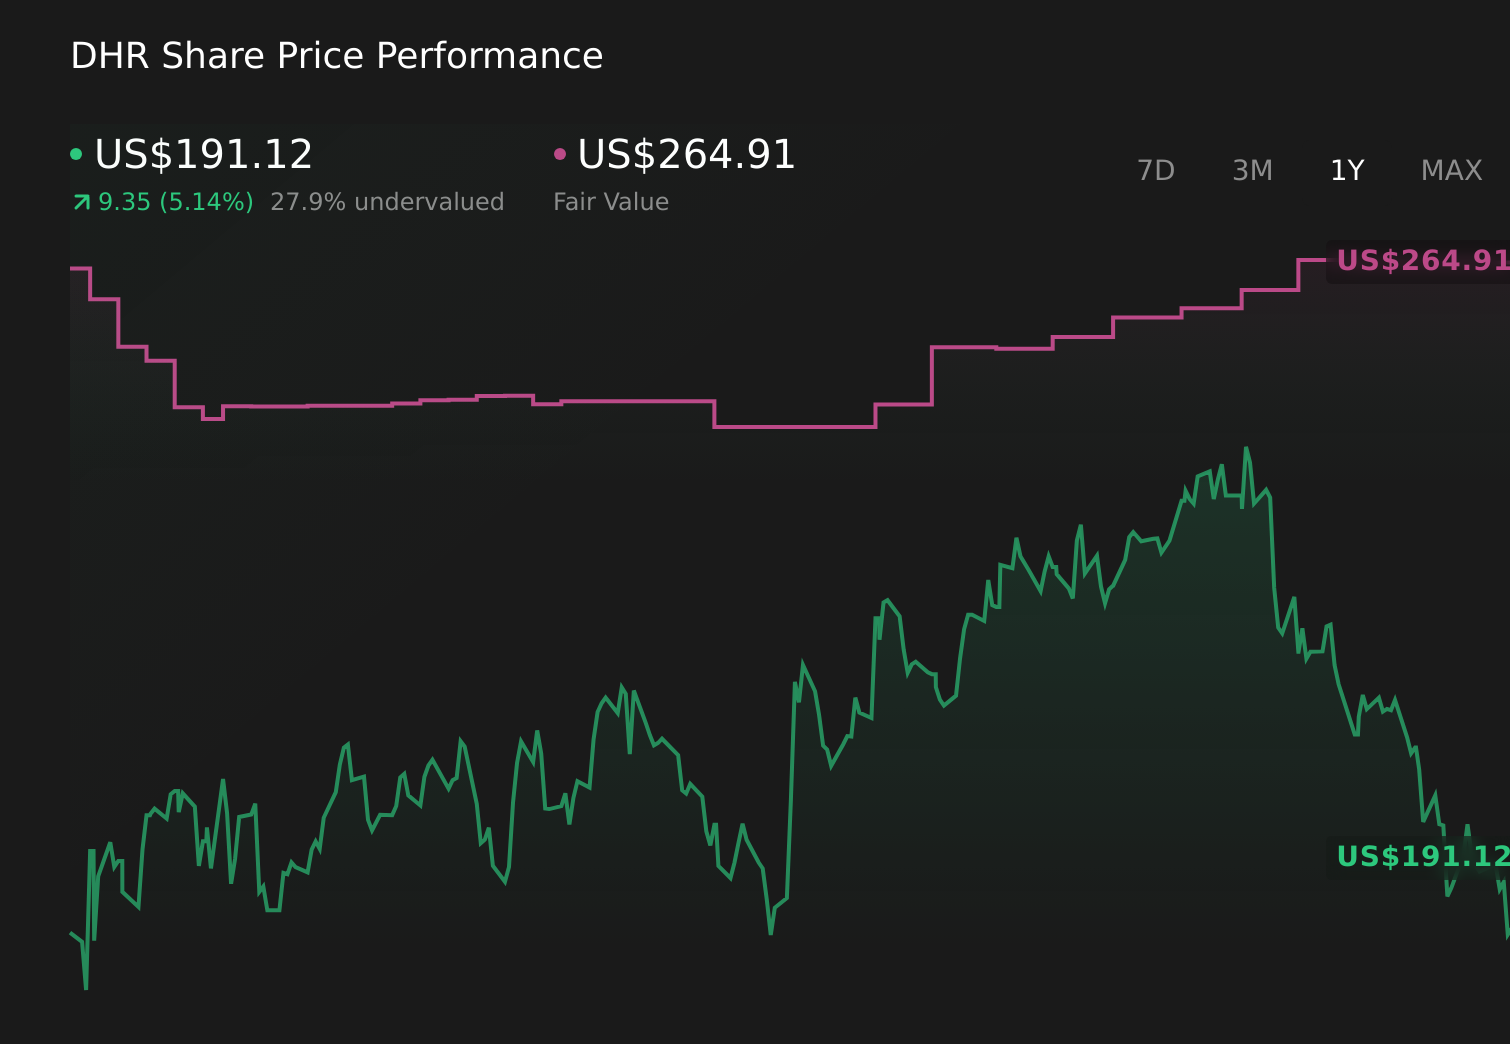Toggle the undervalued indicator display
The height and width of the screenshot is (1044, 1510).
coord(388,202)
